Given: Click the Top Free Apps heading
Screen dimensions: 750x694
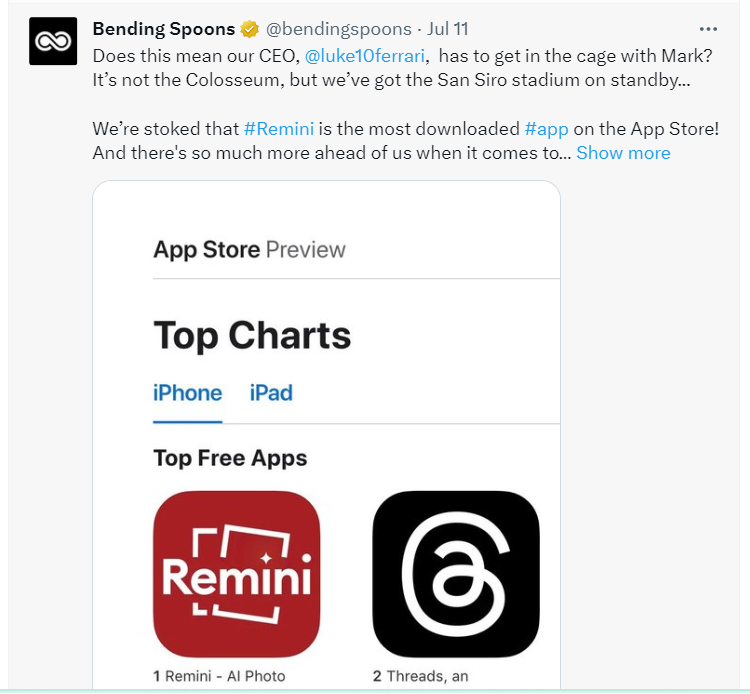Looking at the screenshot, I should click(230, 459).
